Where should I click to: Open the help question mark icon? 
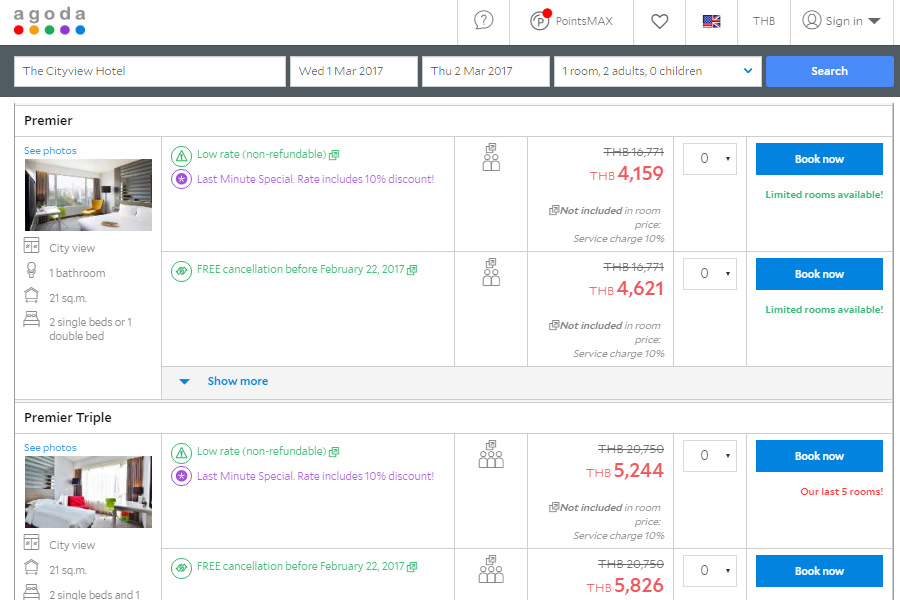(484, 21)
